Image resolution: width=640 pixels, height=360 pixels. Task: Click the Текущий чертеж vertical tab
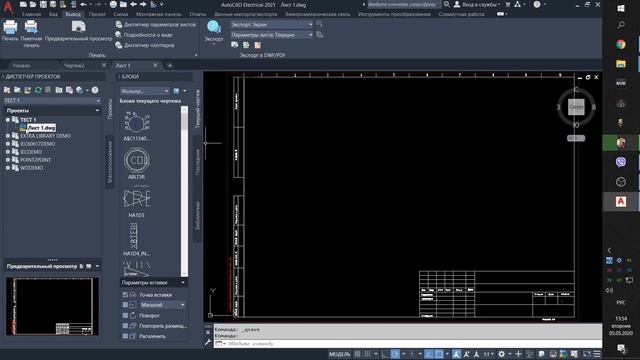(x=198, y=109)
